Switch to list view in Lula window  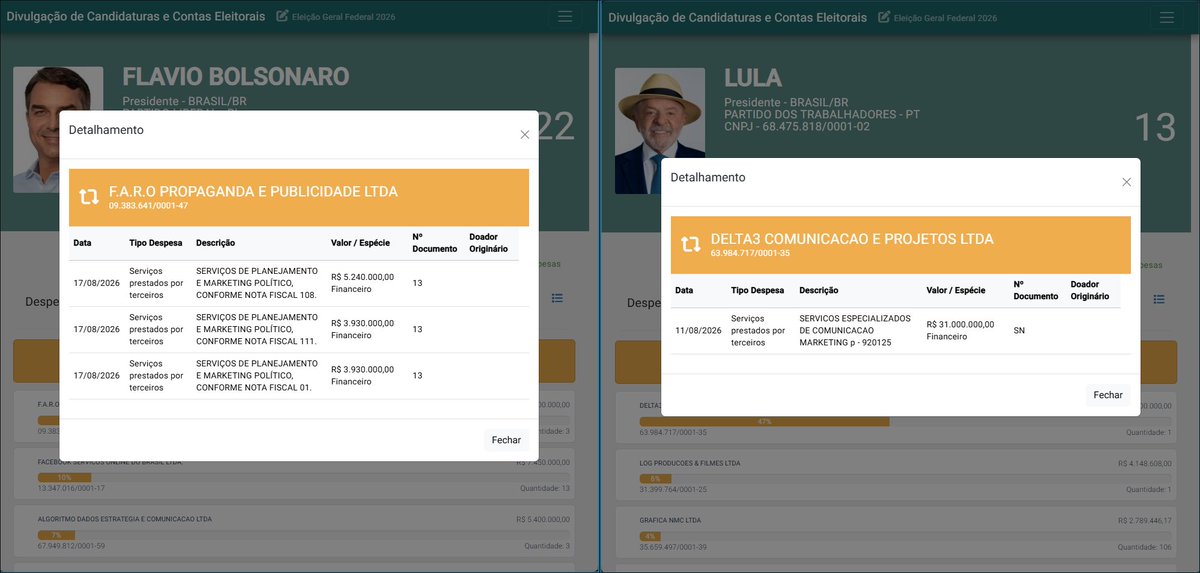coord(1159,300)
